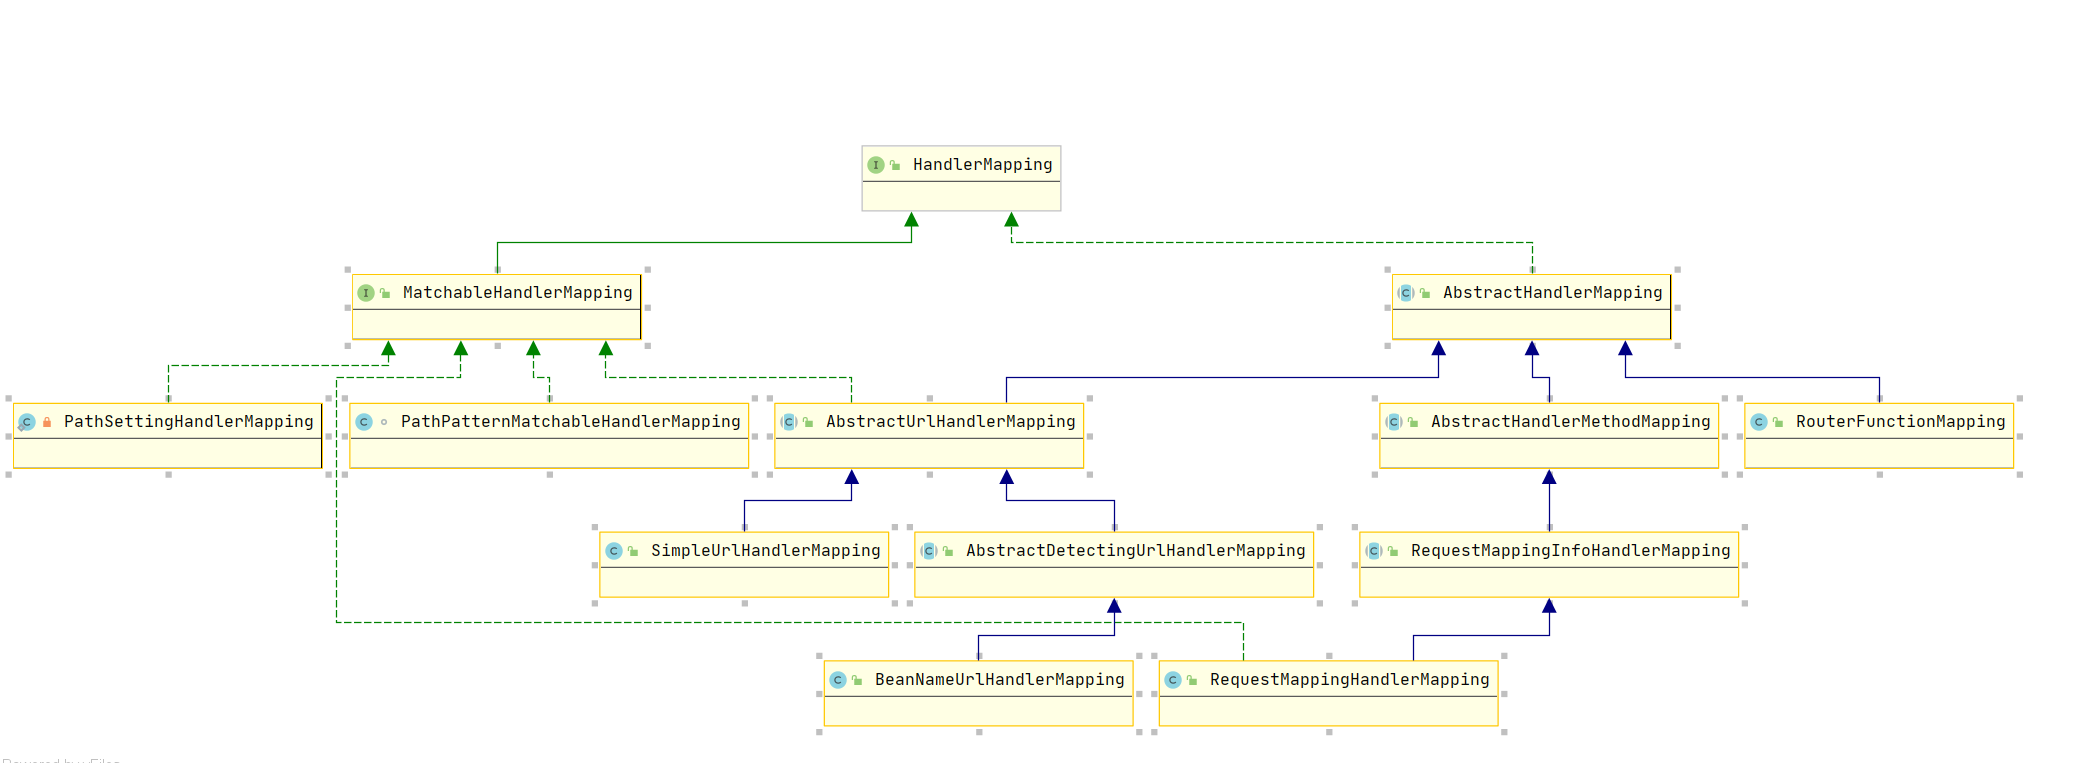Screen dimensions: 2100x763
Task: Click the empty body of the AbstractHandlerMapping node
Action: 1531,324
